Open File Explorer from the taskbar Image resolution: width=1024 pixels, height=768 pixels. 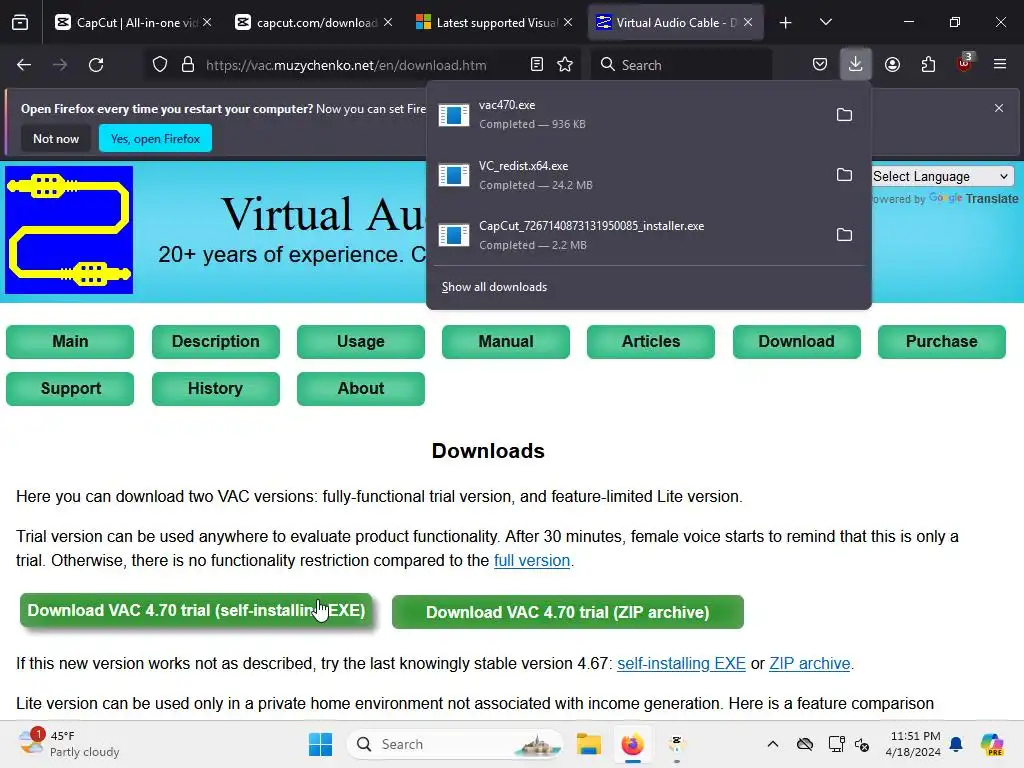coord(588,744)
